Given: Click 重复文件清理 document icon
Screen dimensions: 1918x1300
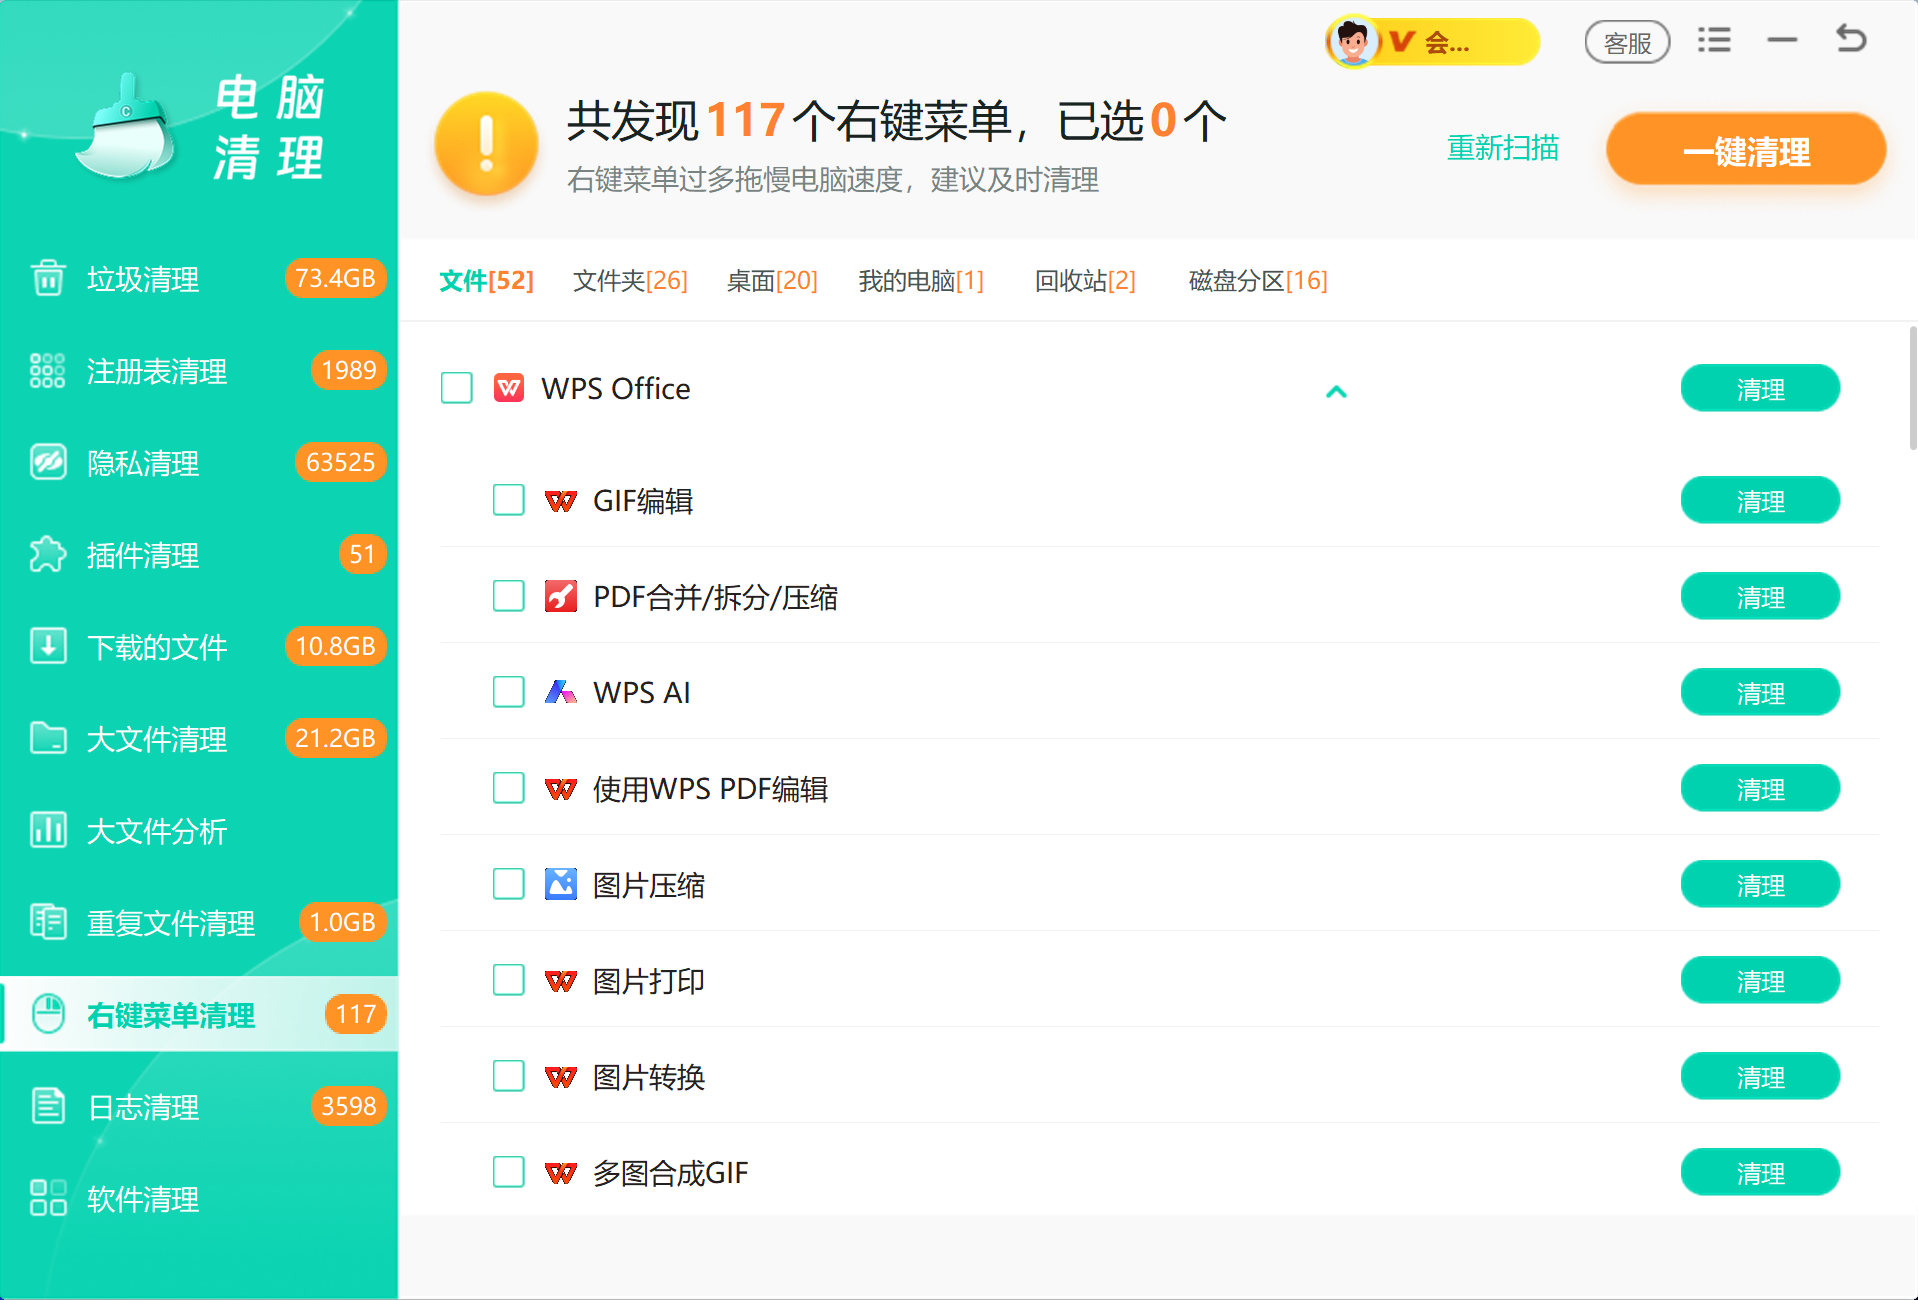Looking at the screenshot, I should [48, 922].
